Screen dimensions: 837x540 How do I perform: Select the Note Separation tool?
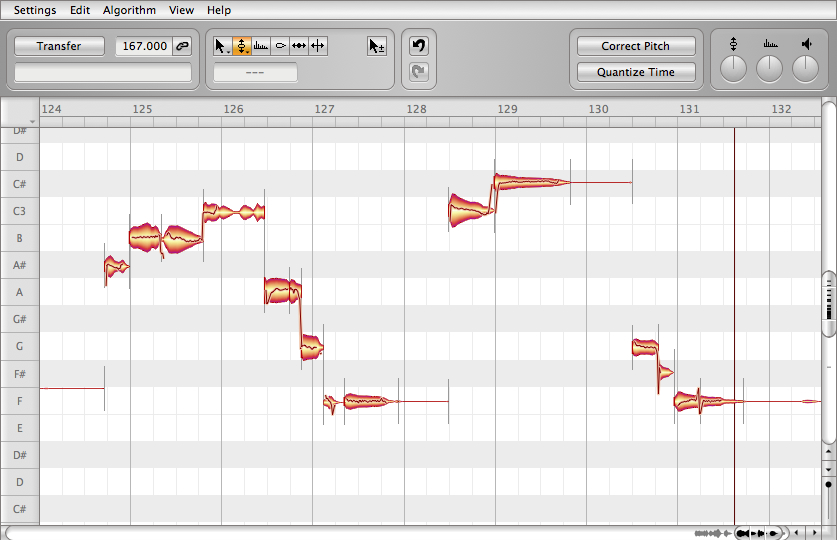(318, 46)
